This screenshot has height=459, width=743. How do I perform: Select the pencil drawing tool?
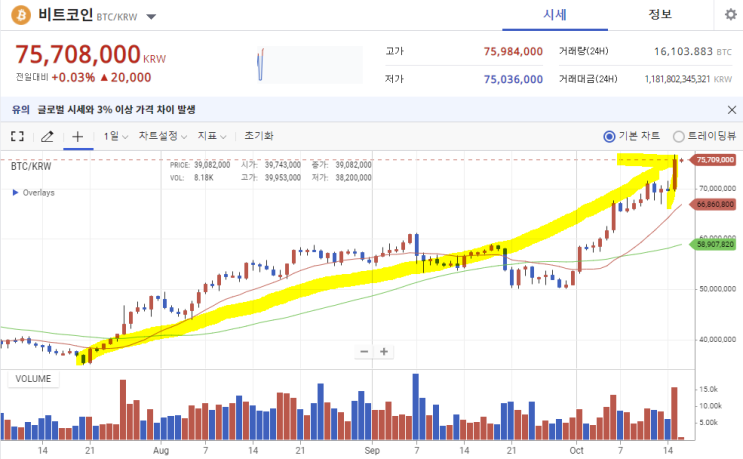point(47,136)
